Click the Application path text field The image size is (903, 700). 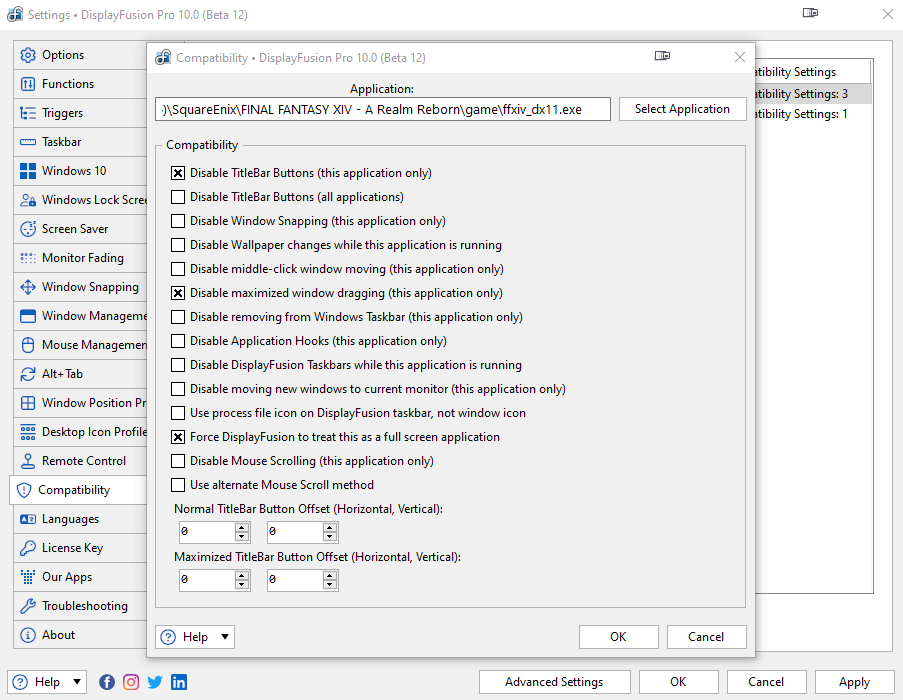[383, 109]
